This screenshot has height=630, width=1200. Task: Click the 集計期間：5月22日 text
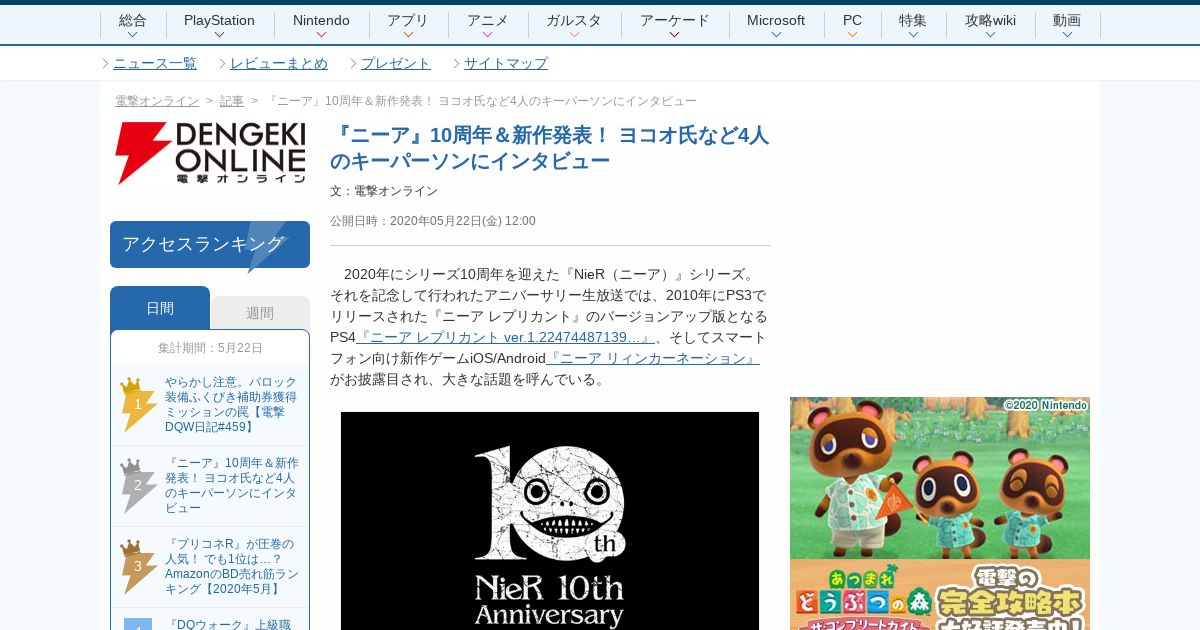210,348
